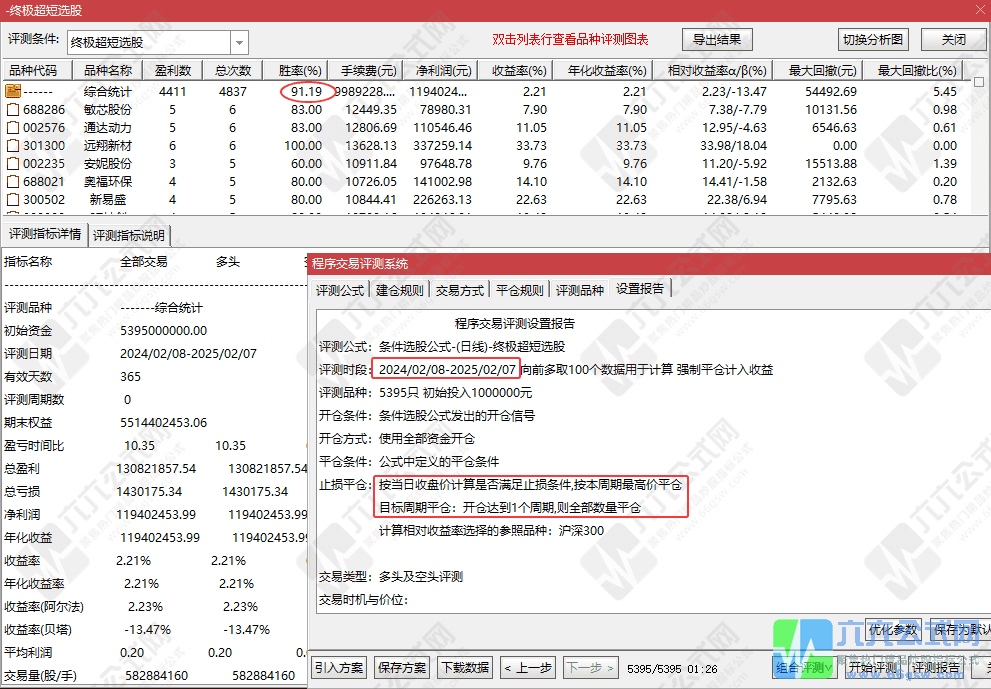Enable the checkbox for stock 688286 敏捷股份
The image size is (991, 689).
[x=14, y=109]
